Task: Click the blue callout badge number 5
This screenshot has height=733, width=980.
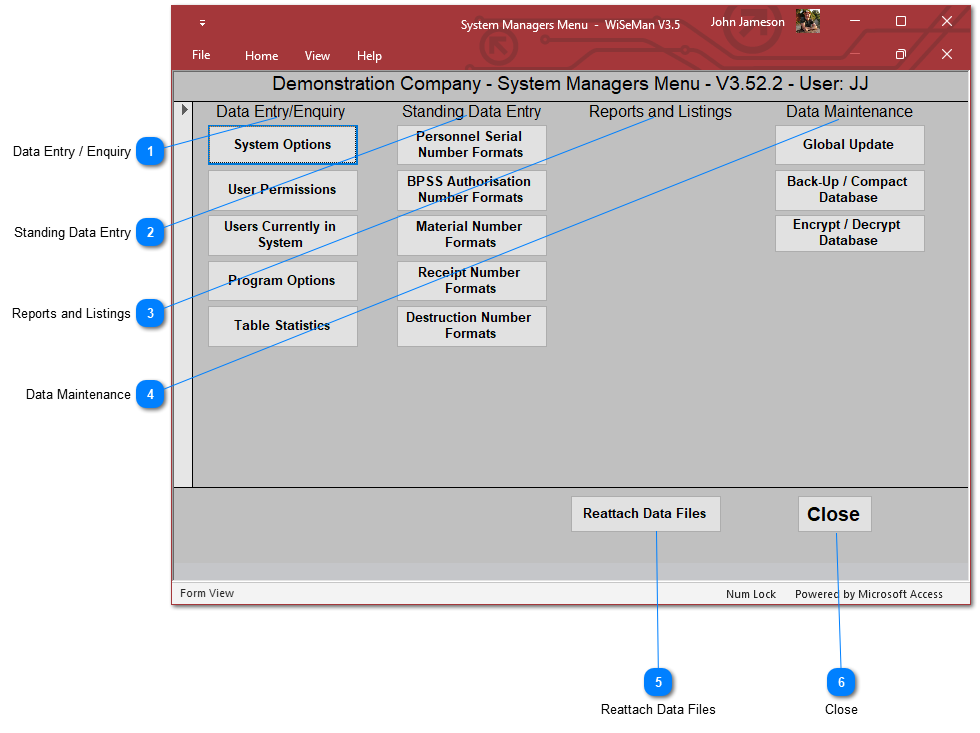Action: click(658, 682)
